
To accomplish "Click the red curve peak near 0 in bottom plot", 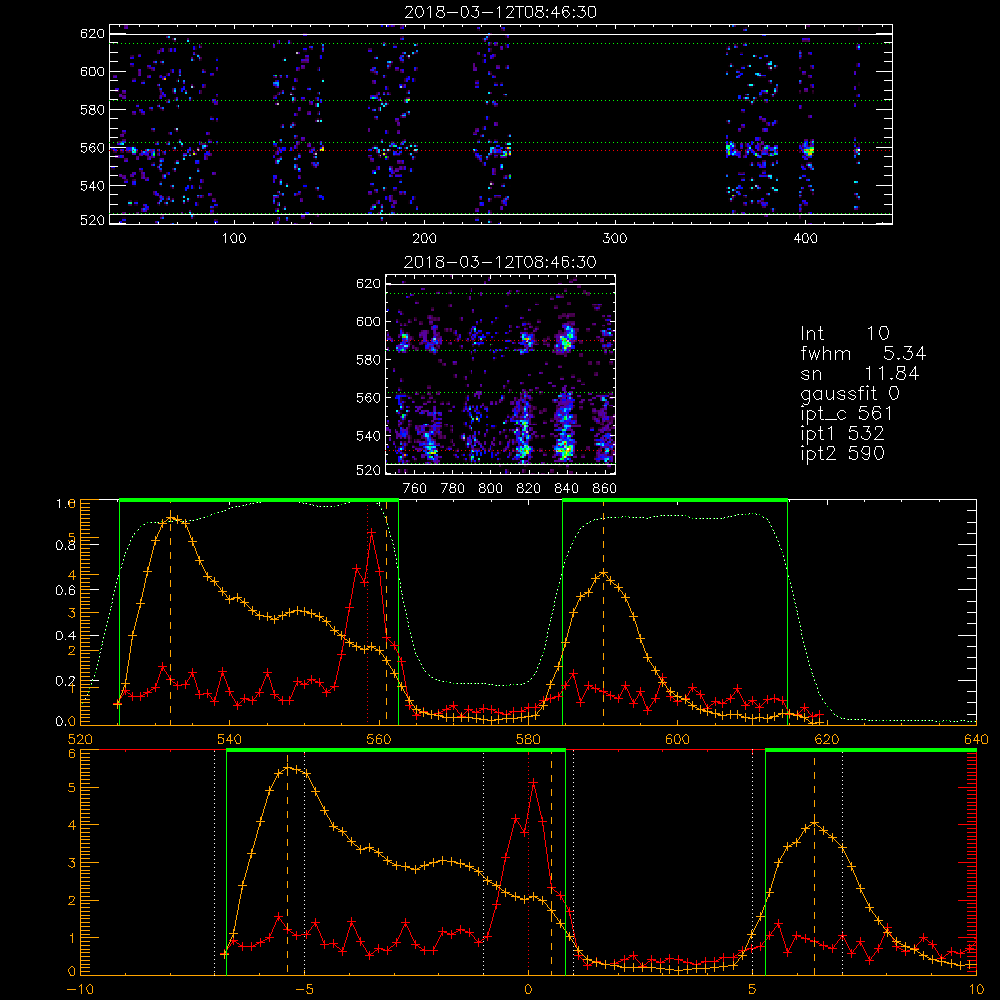I will tap(533, 782).
